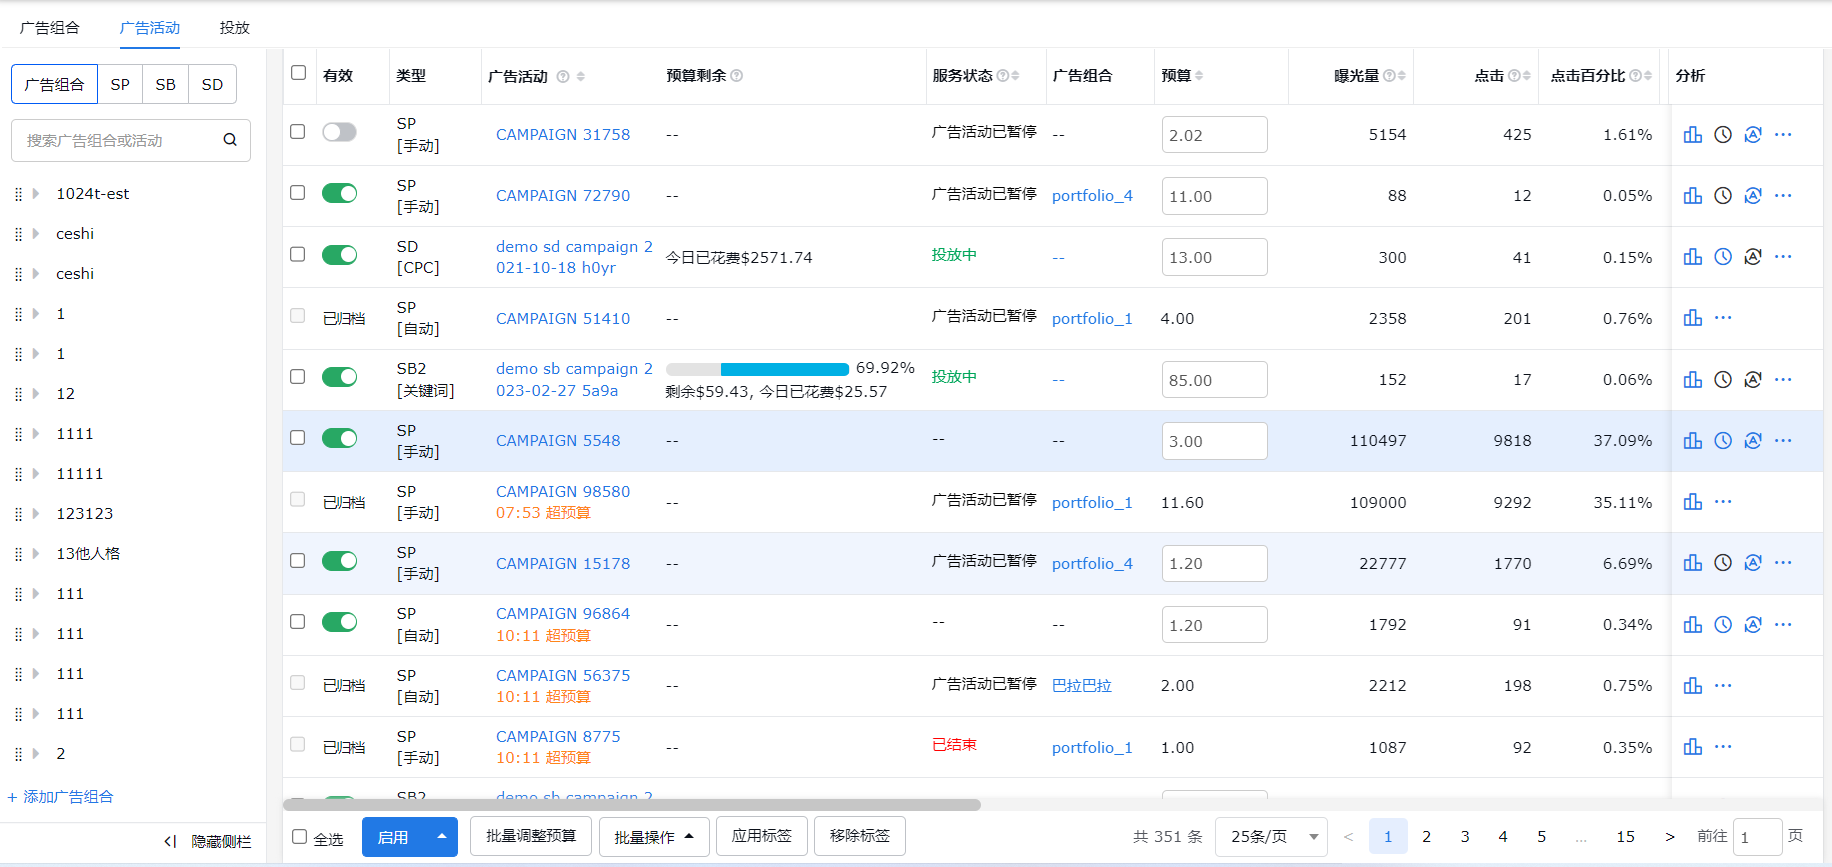Open the 启用 button dropdown arrow

441,837
